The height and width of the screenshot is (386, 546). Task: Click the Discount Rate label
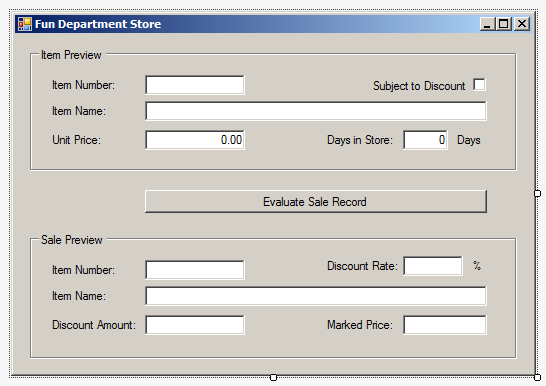(x=362, y=266)
